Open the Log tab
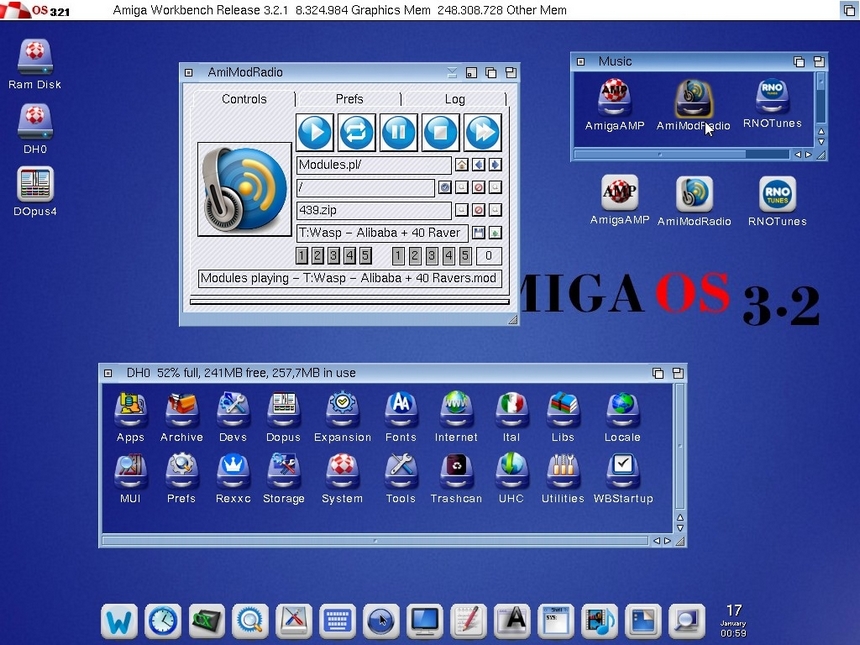Image resolution: width=860 pixels, height=645 pixels. coord(454,99)
